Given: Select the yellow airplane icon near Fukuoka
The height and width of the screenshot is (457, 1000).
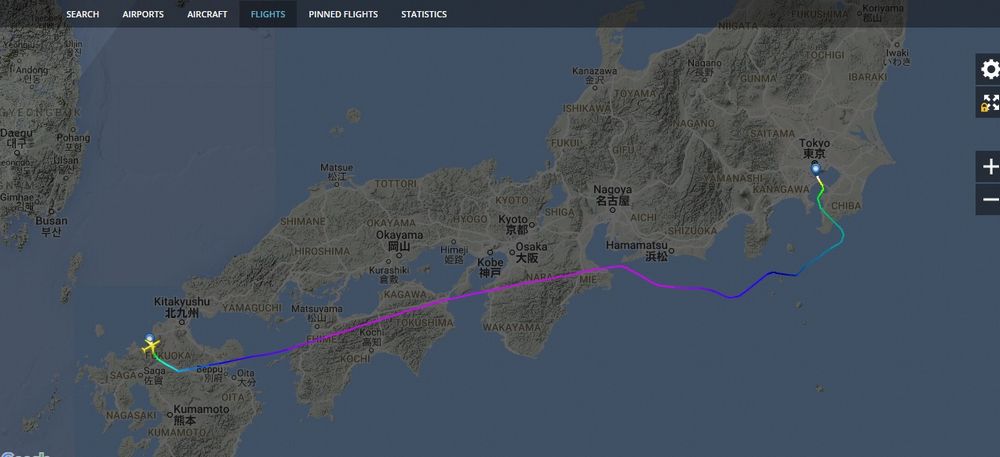Looking at the screenshot, I should [x=151, y=347].
